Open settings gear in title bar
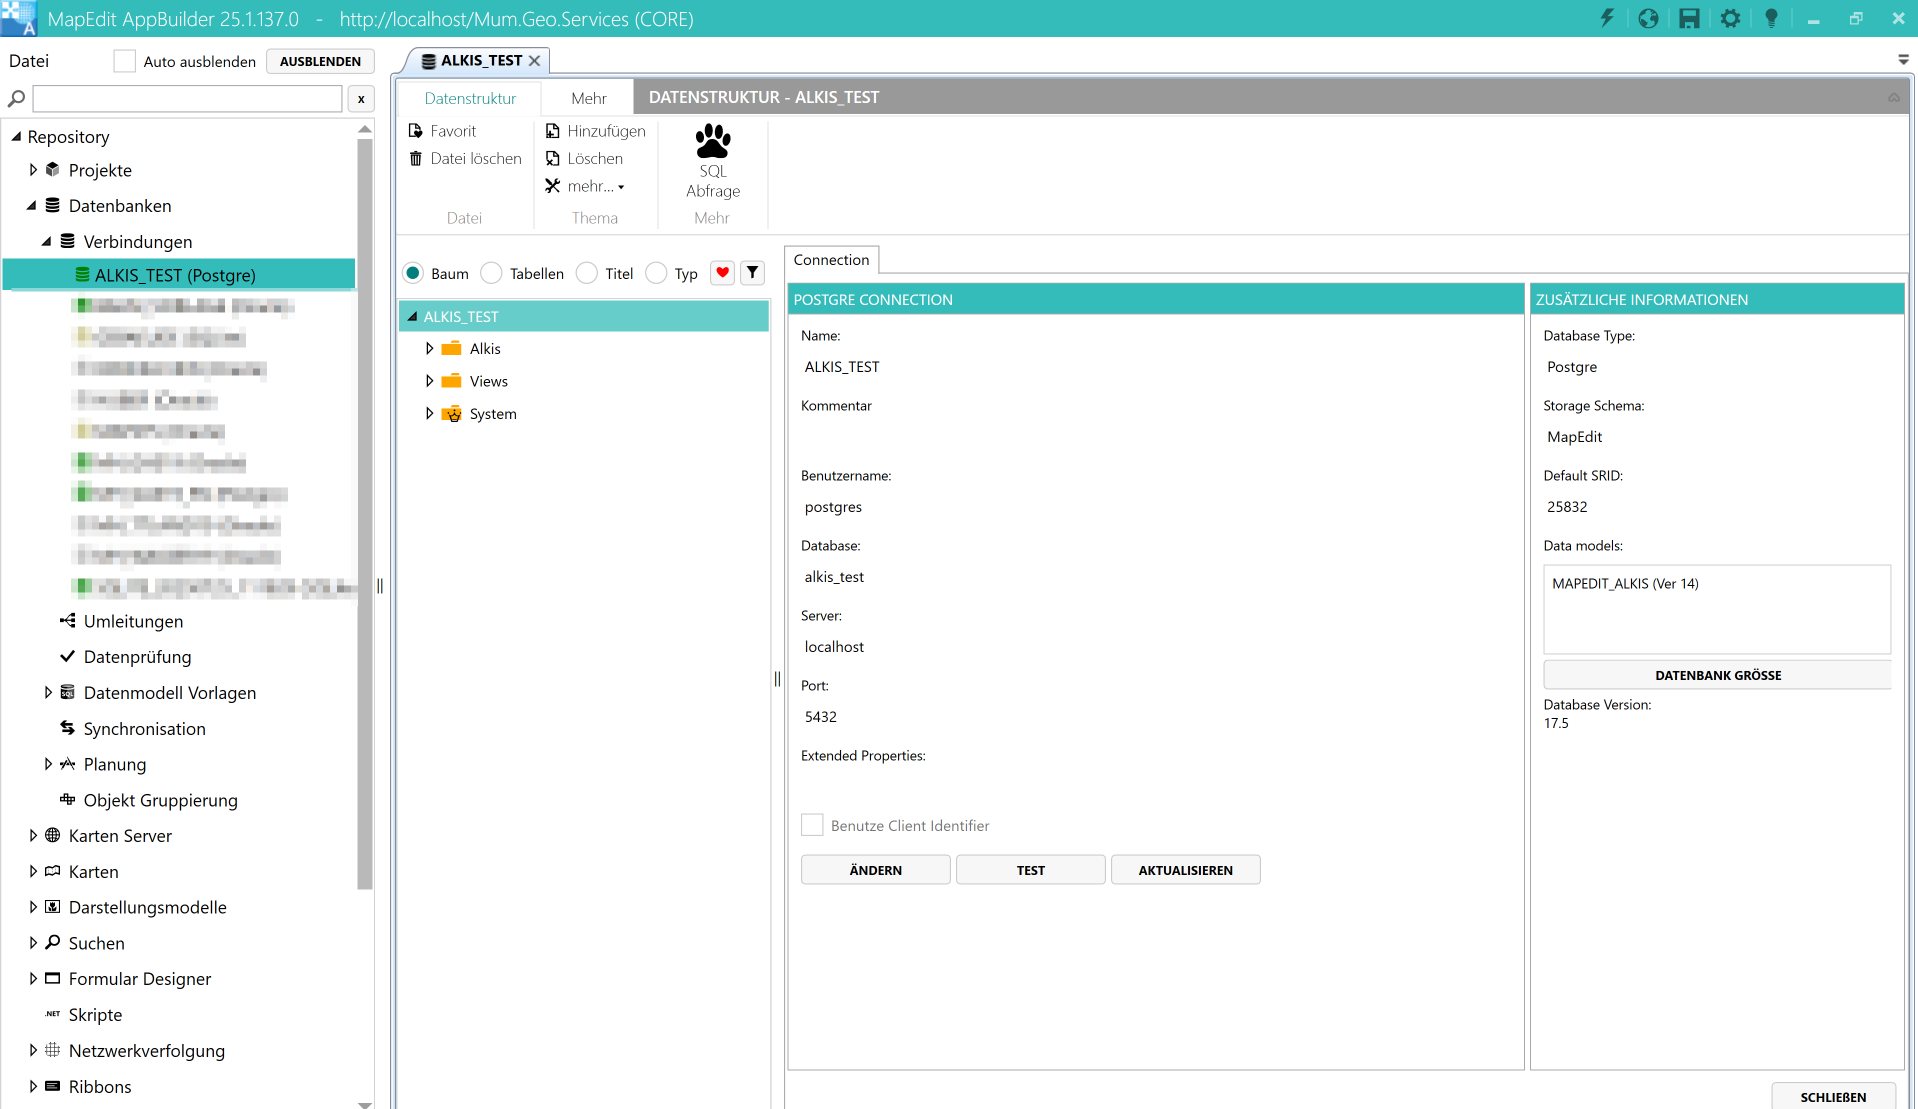Viewport: 1918px width, 1109px height. point(1730,19)
